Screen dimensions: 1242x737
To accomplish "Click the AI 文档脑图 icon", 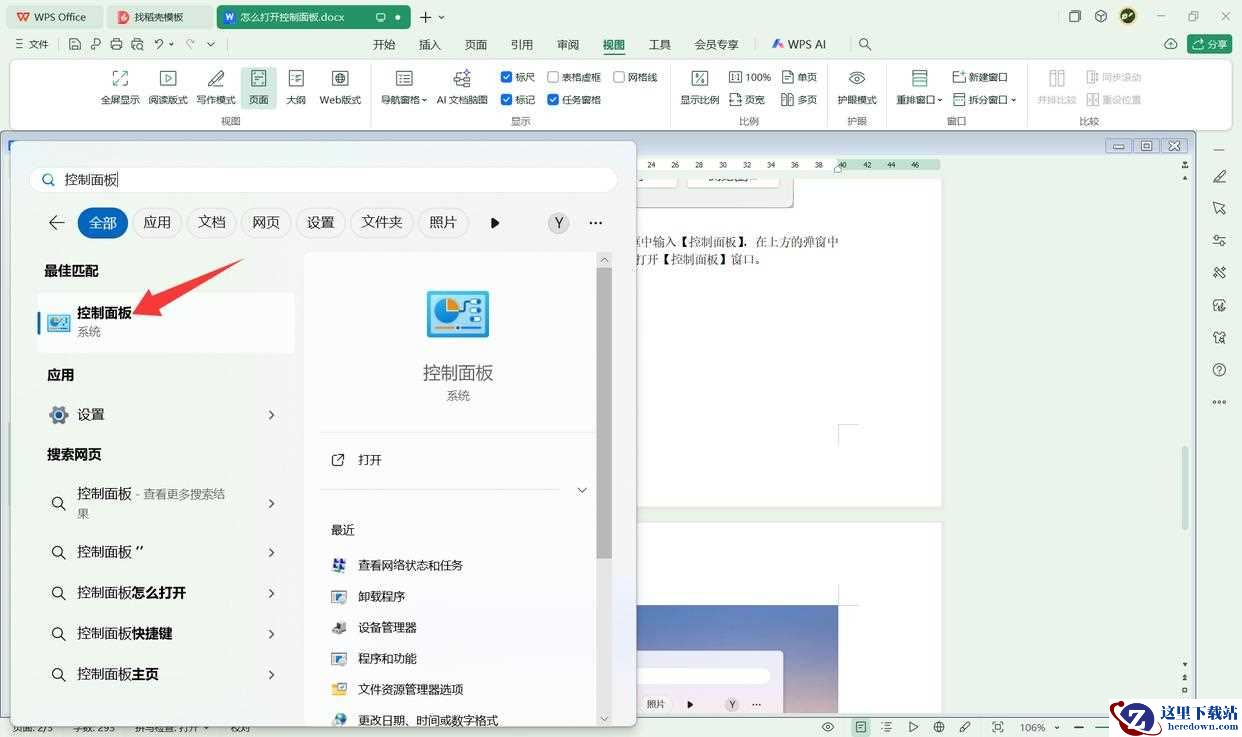I will tap(462, 86).
